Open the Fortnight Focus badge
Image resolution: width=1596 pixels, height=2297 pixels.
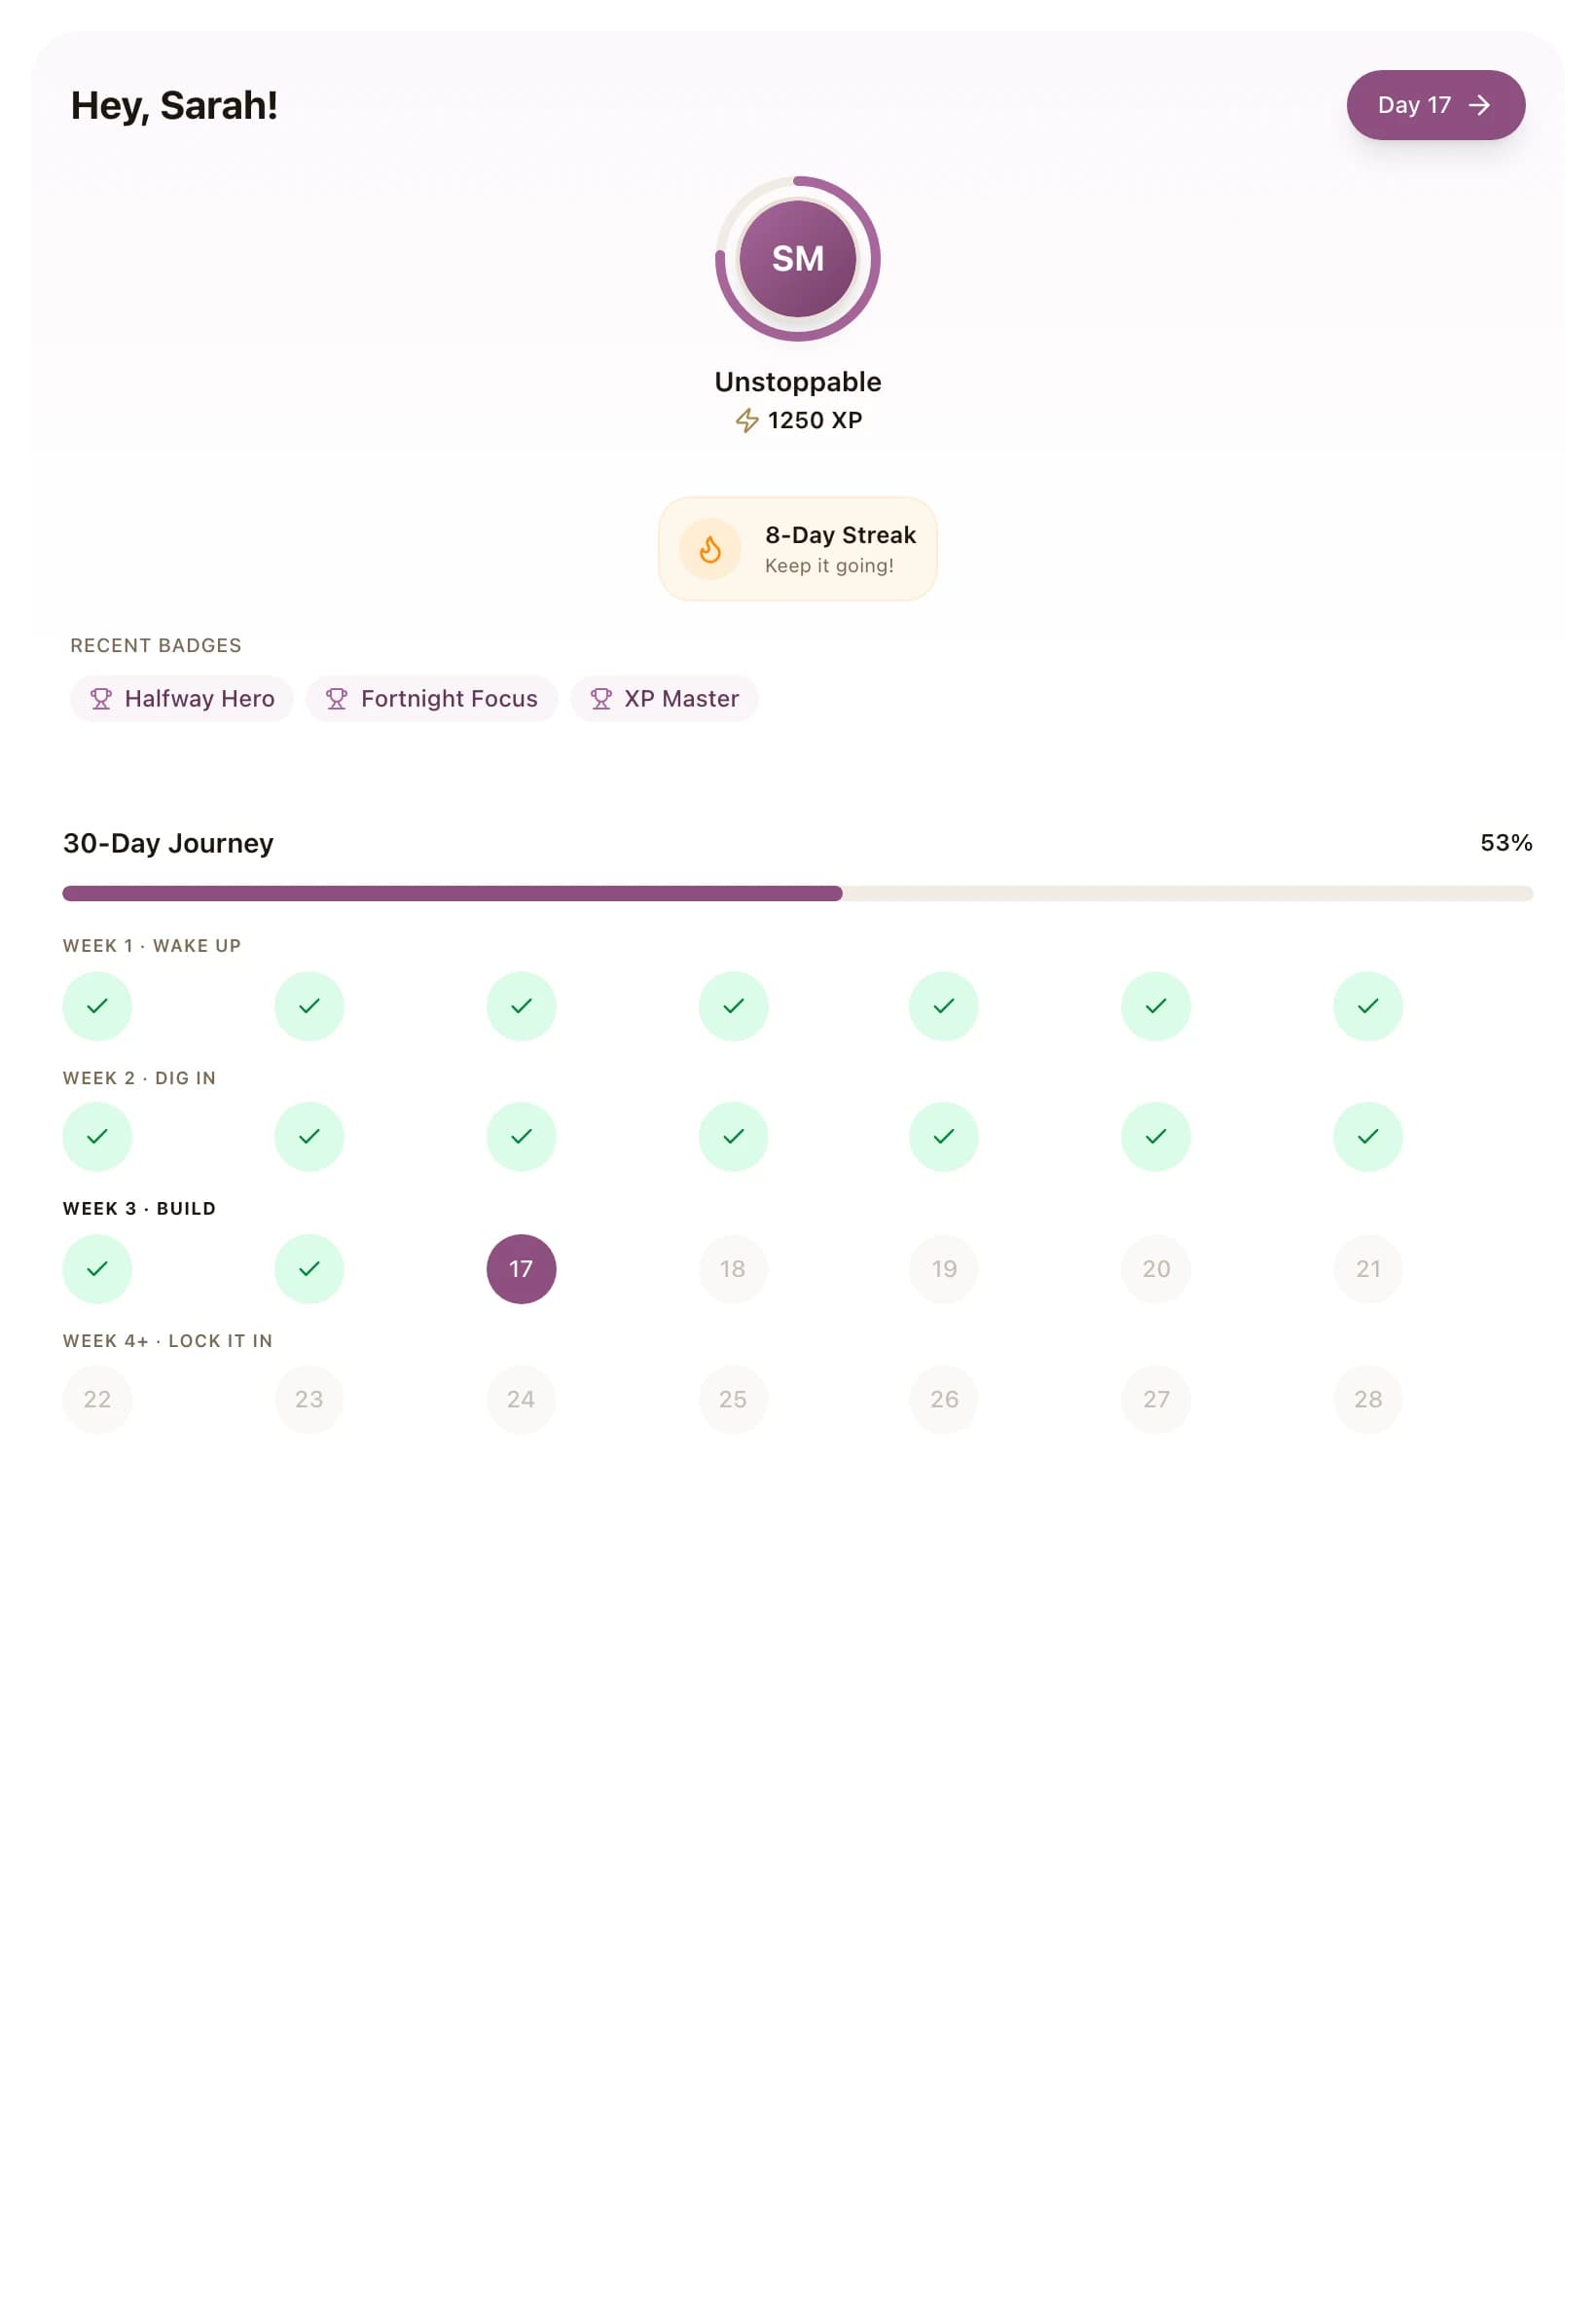[x=432, y=699]
